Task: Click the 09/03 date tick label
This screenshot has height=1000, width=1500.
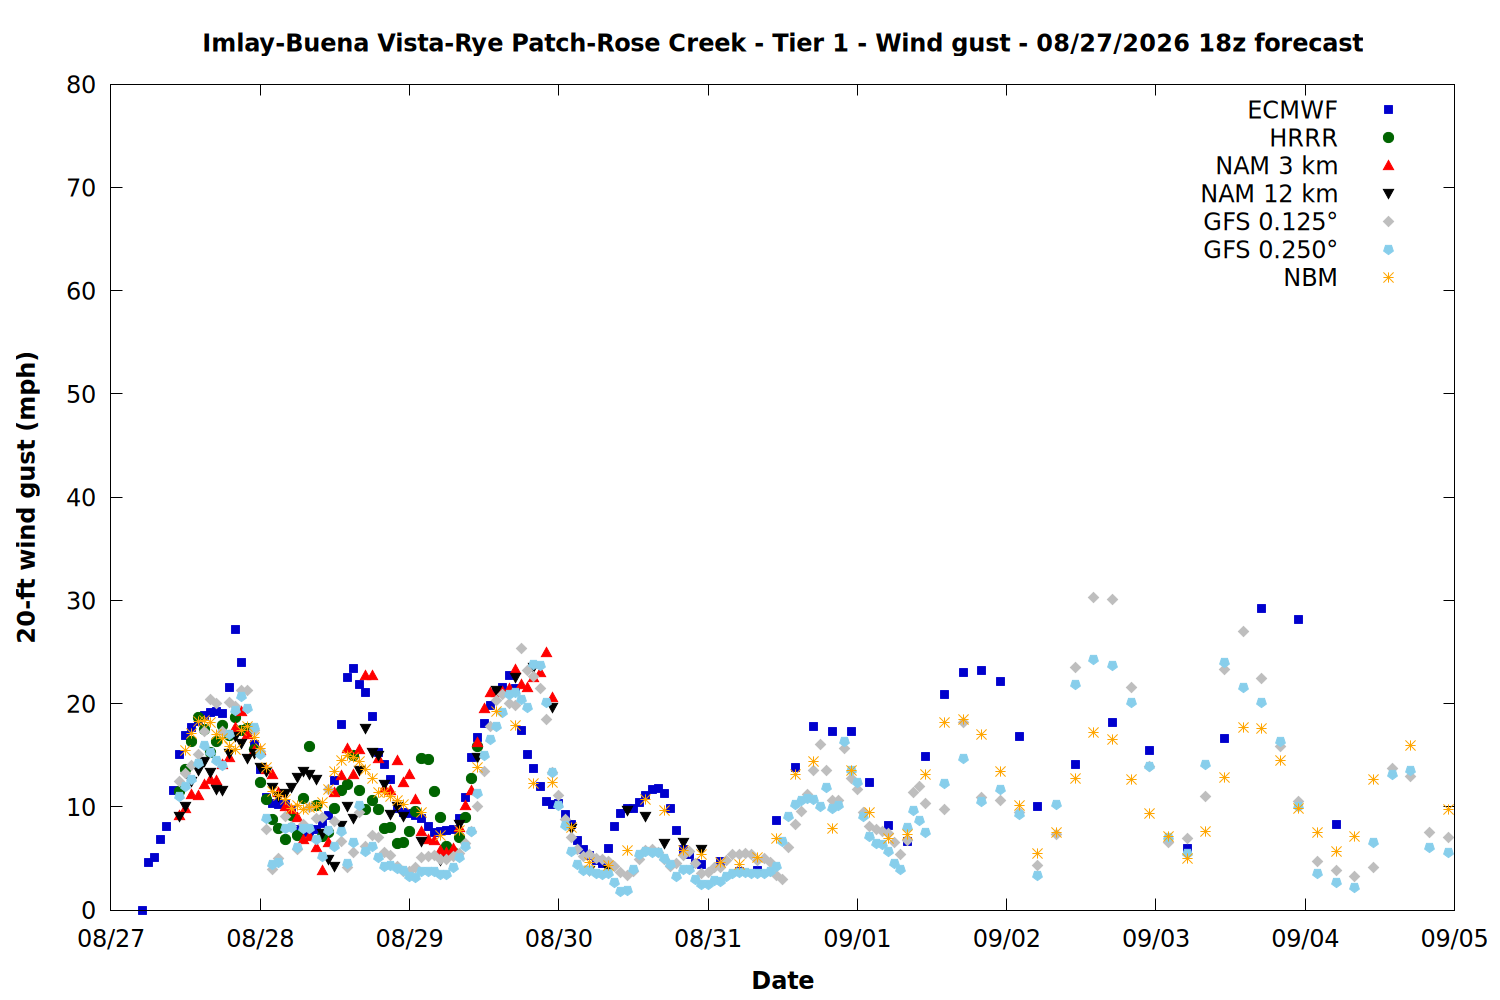Action: point(1156,939)
